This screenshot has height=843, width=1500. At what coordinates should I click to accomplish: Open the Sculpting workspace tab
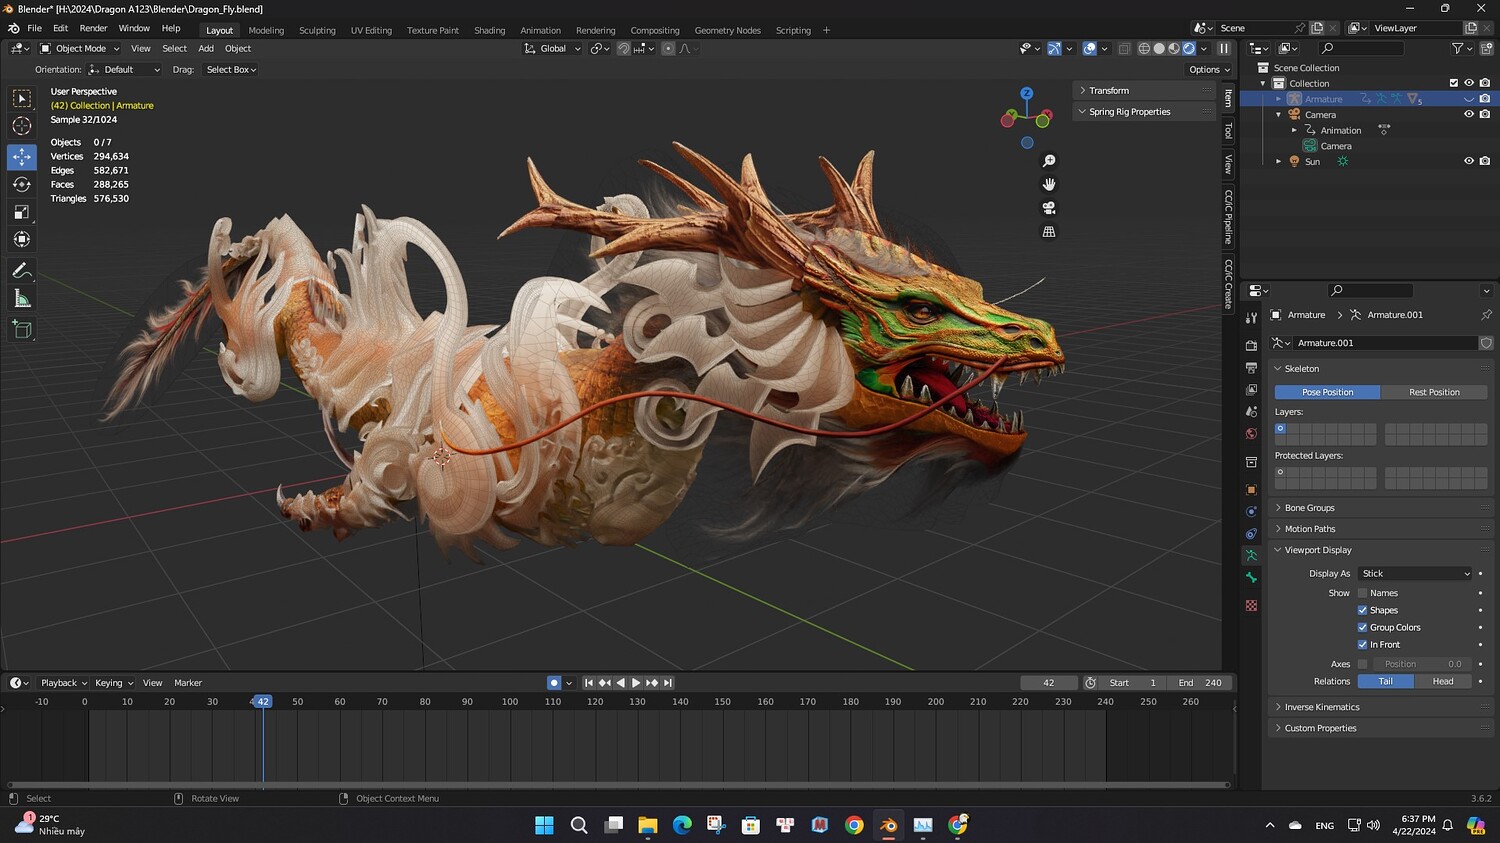pyautogui.click(x=317, y=30)
